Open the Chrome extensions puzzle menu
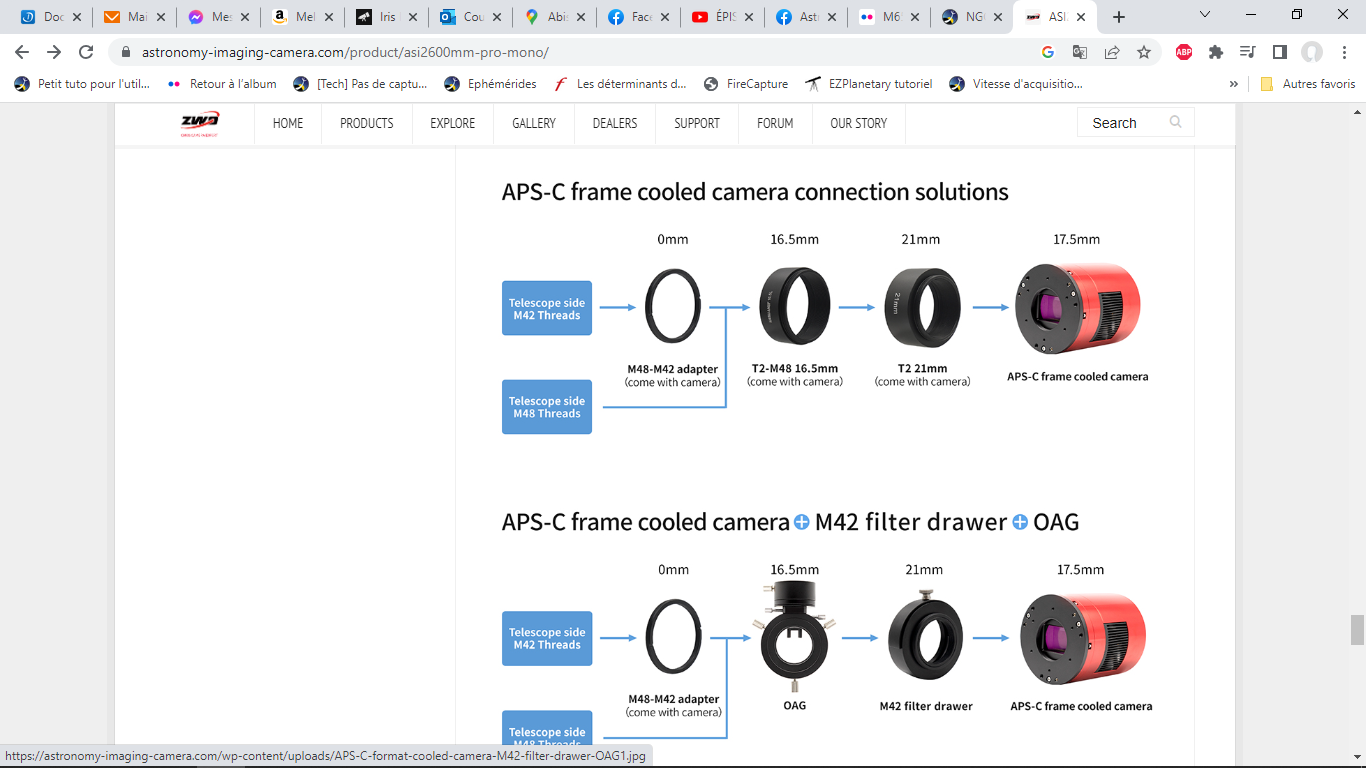Image resolution: width=1366 pixels, height=768 pixels. [x=1216, y=52]
